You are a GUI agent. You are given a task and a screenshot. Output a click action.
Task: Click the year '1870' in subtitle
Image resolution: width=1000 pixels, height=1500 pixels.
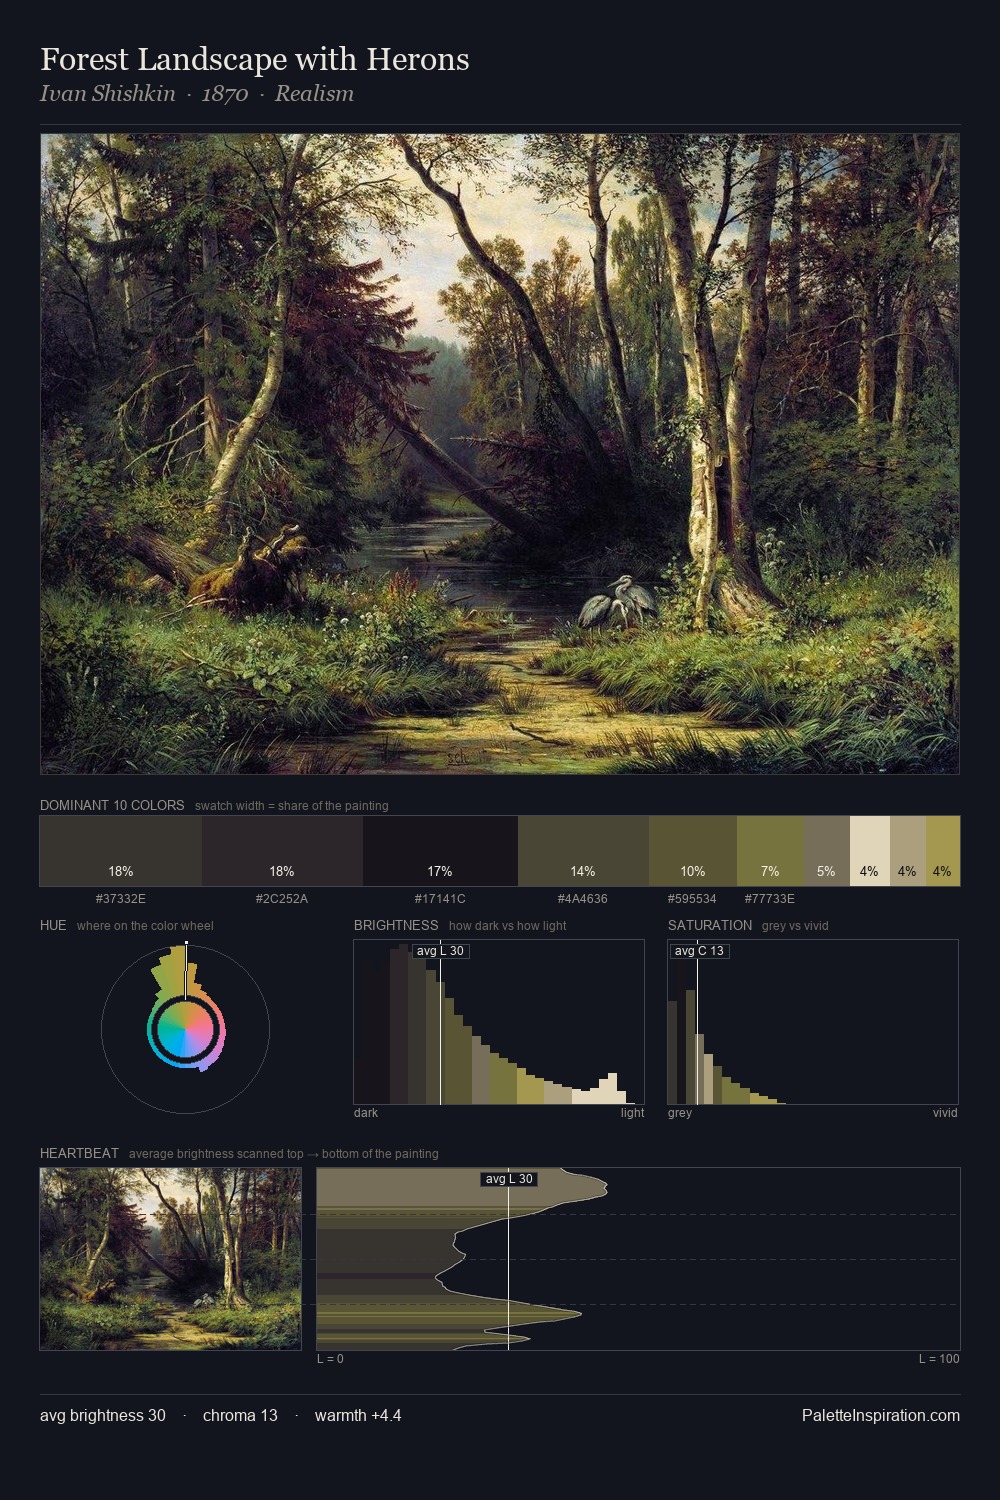[x=225, y=94]
